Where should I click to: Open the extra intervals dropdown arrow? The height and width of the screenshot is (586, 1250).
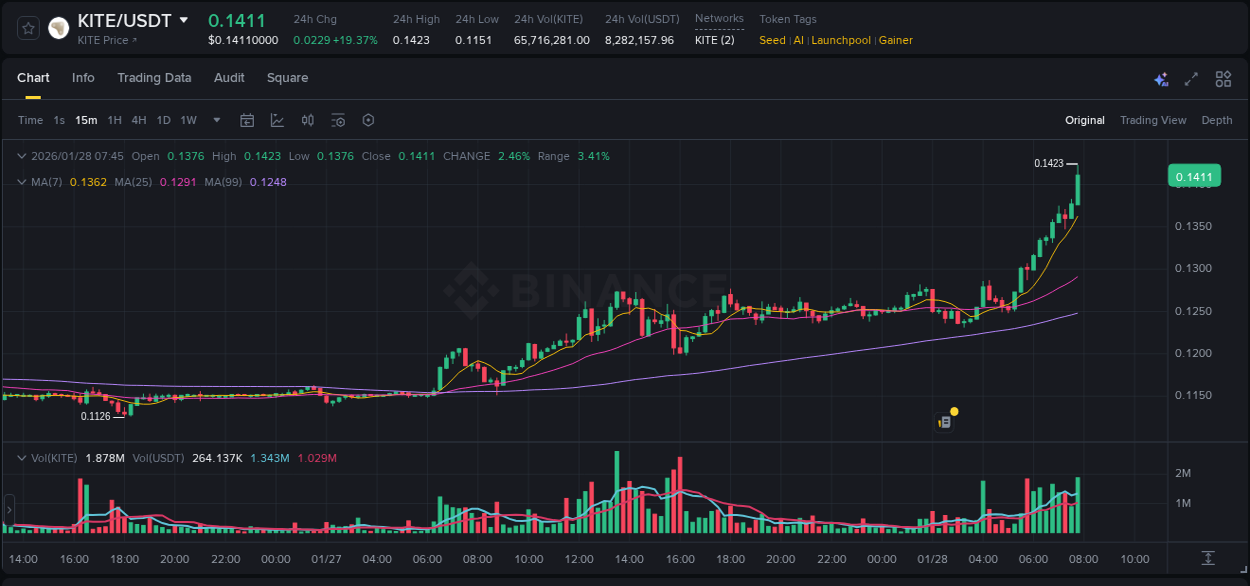click(x=215, y=120)
